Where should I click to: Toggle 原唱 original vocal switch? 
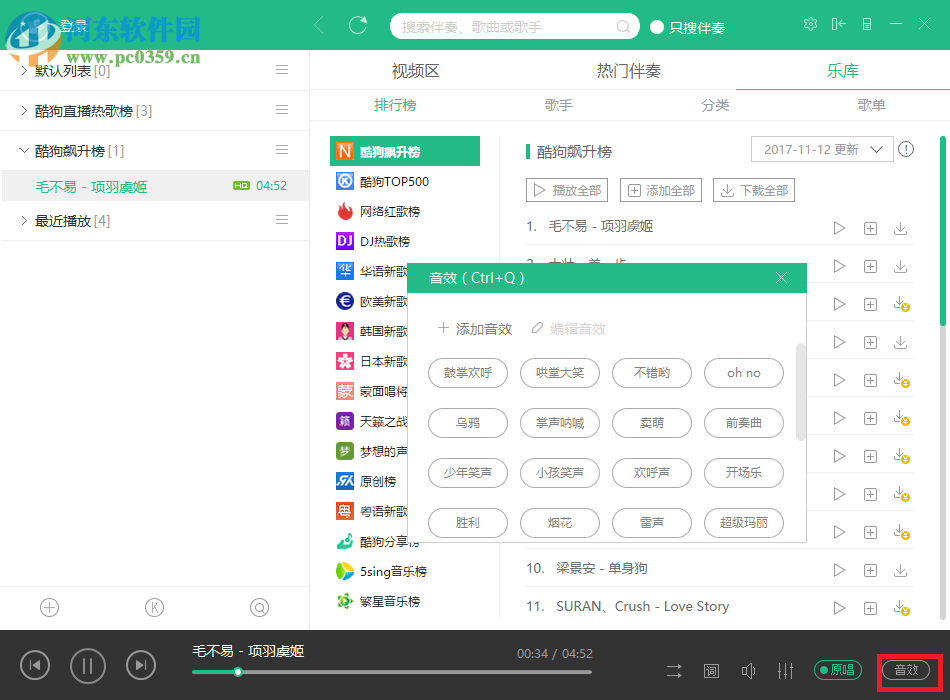tap(837, 670)
